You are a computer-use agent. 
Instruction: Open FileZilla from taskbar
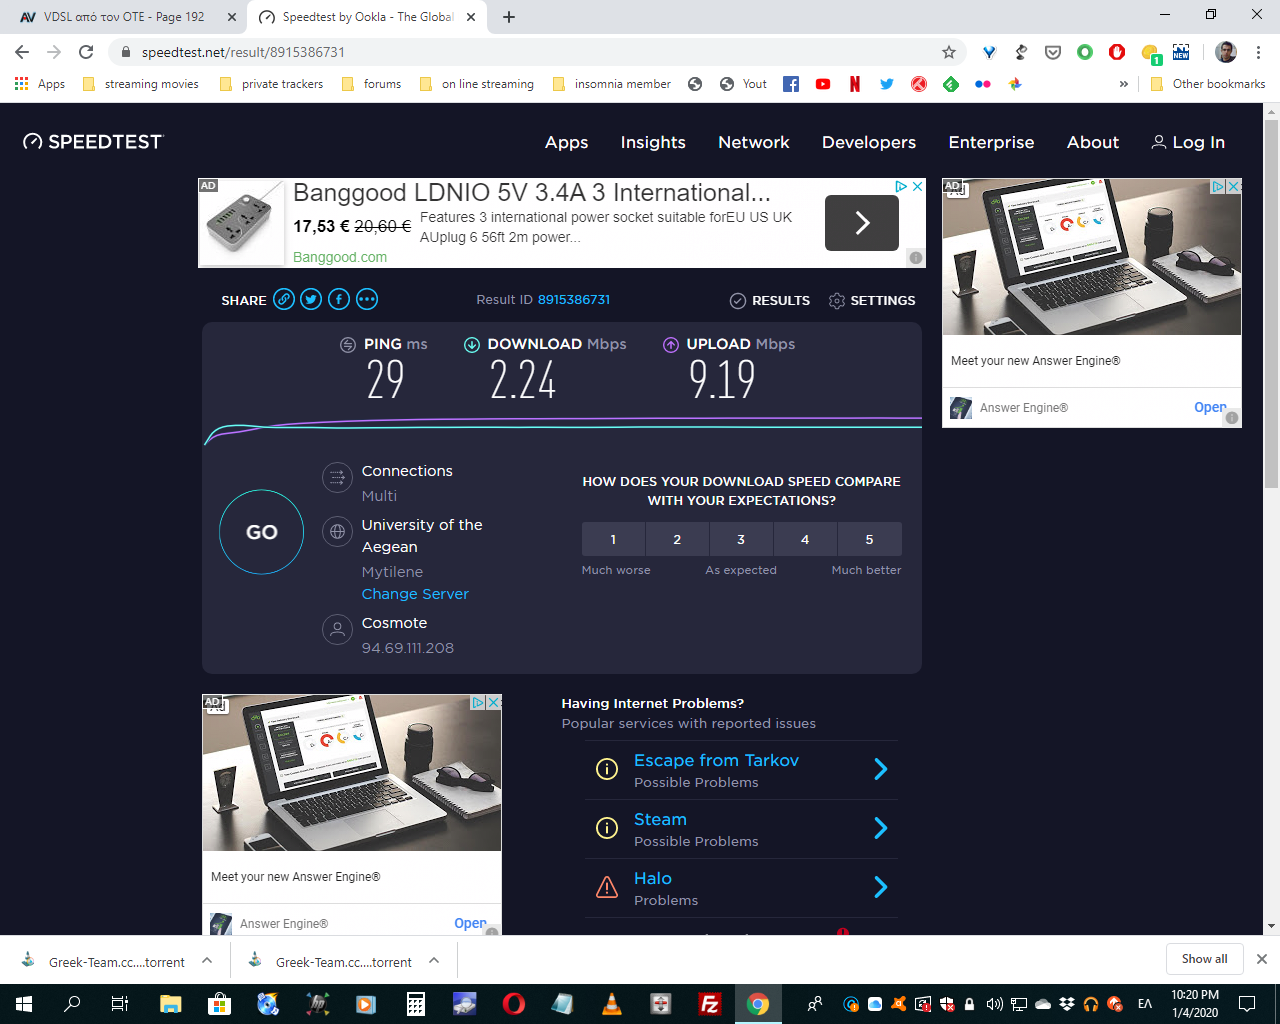click(x=709, y=1004)
